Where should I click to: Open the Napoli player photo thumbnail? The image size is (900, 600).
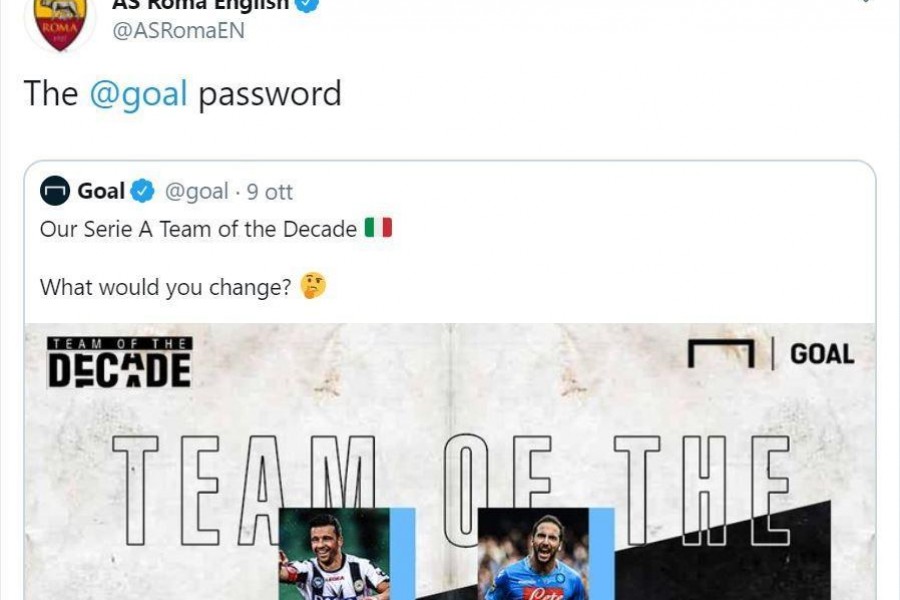(x=533, y=554)
